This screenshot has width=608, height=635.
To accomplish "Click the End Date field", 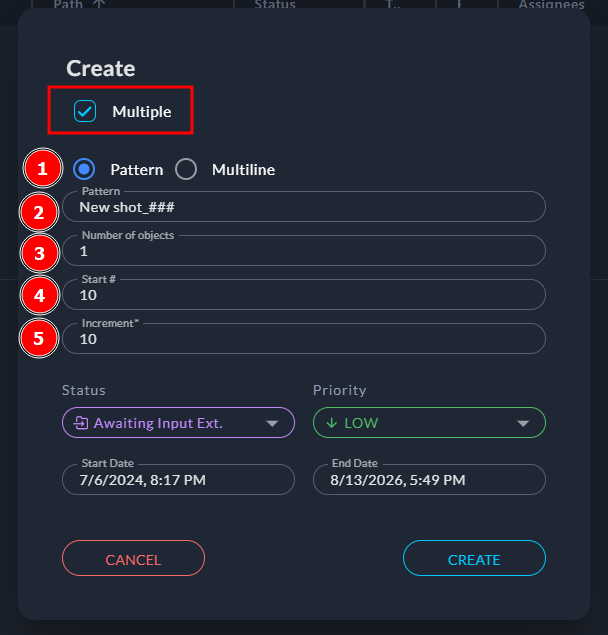I will [429, 480].
